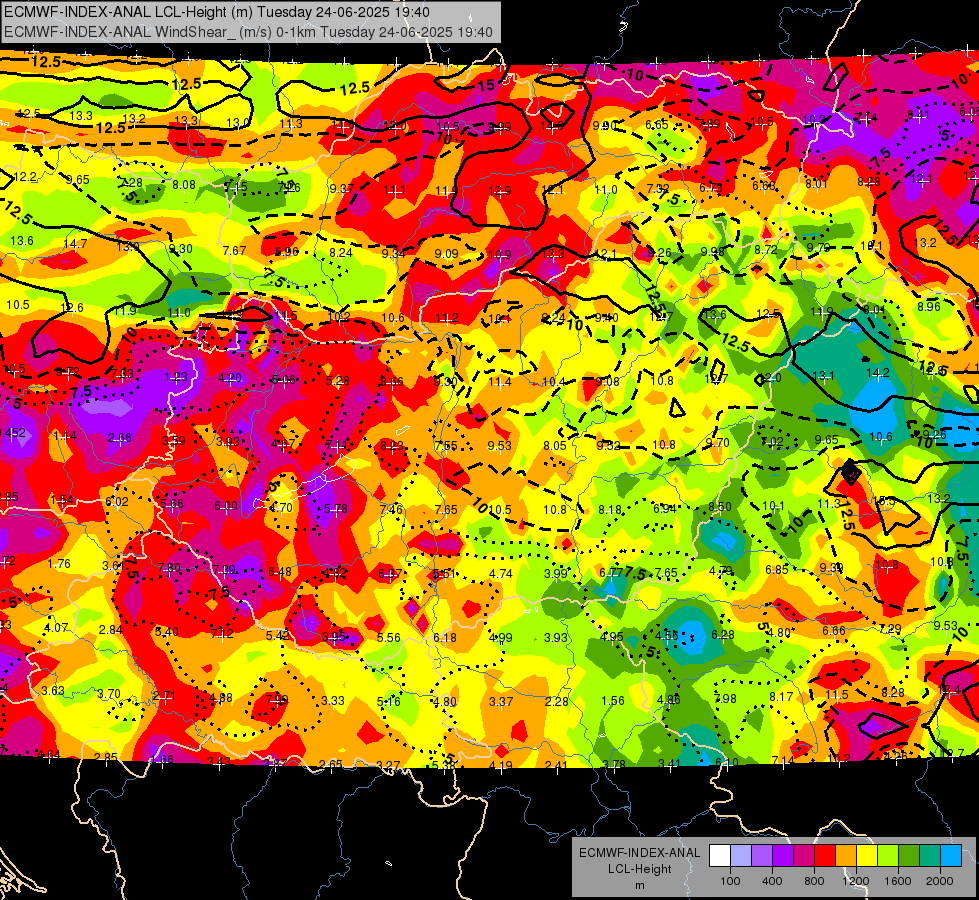Click the wind shear value 0.452
Screen dimensions: 979x900
coord(12,433)
